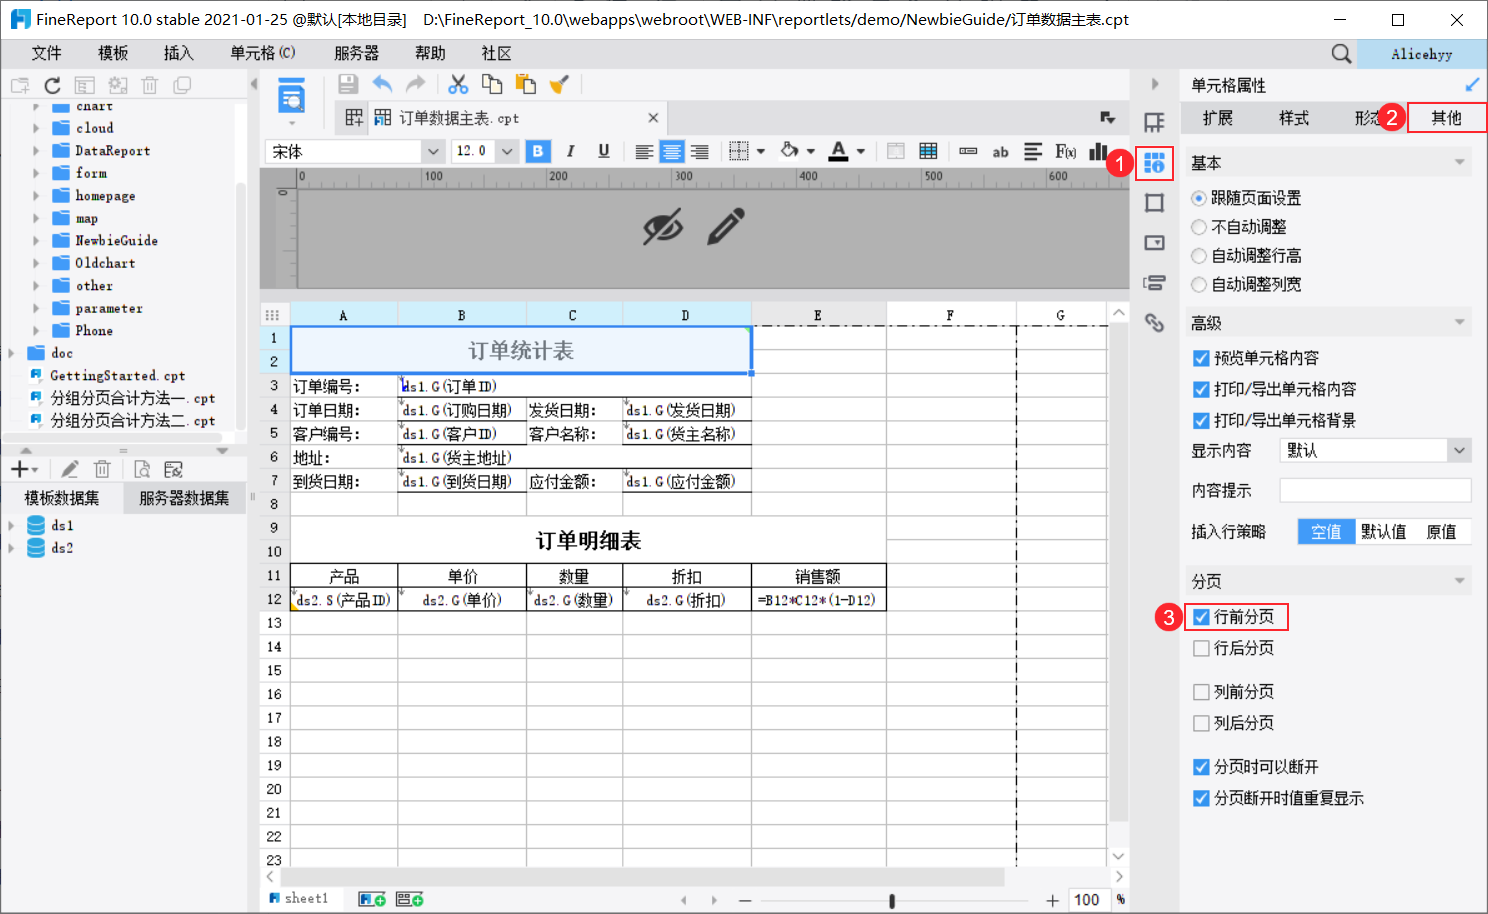Click the Alicehyy account button
The width and height of the screenshot is (1488, 914).
click(x=1421, y=54)
